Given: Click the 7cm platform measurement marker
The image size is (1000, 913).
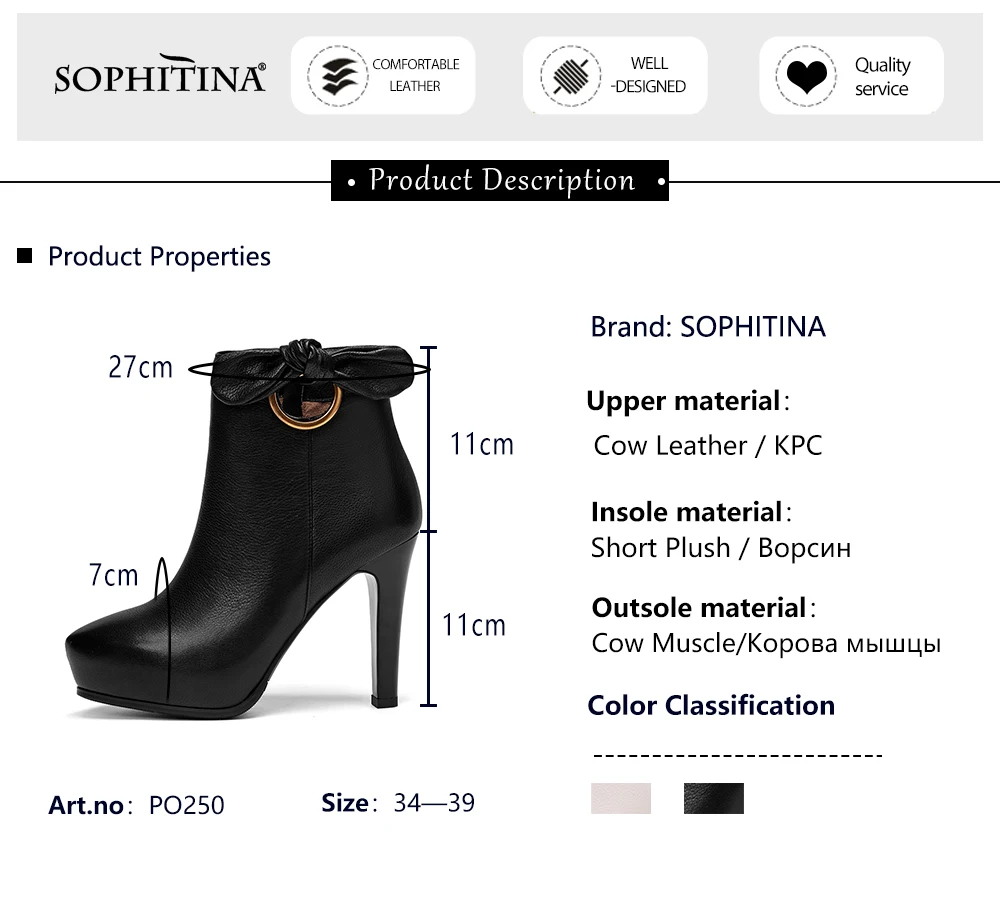Looking at the screenshot, I should 114,575.
